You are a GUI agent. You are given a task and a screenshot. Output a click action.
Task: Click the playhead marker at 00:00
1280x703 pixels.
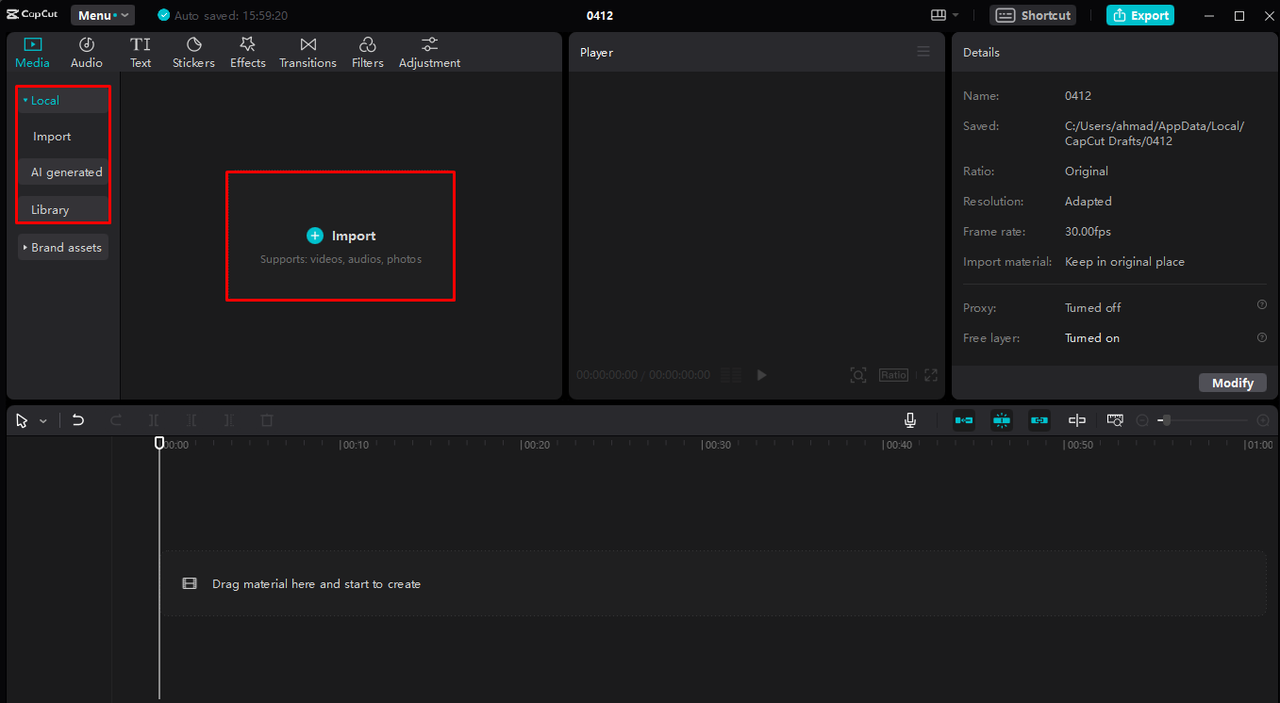tap(159, 442)
